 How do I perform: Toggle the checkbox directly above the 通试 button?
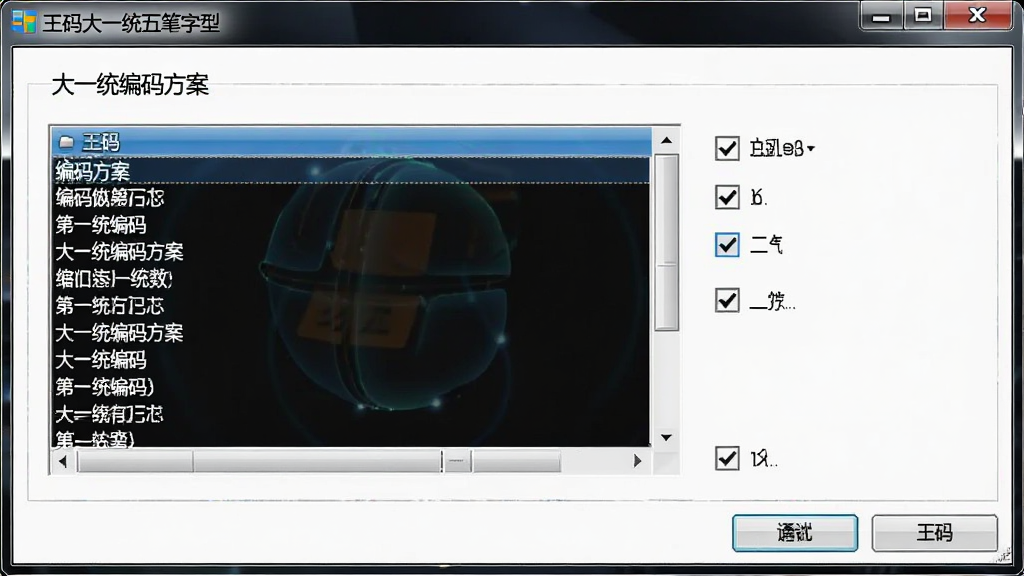(727, 458)
